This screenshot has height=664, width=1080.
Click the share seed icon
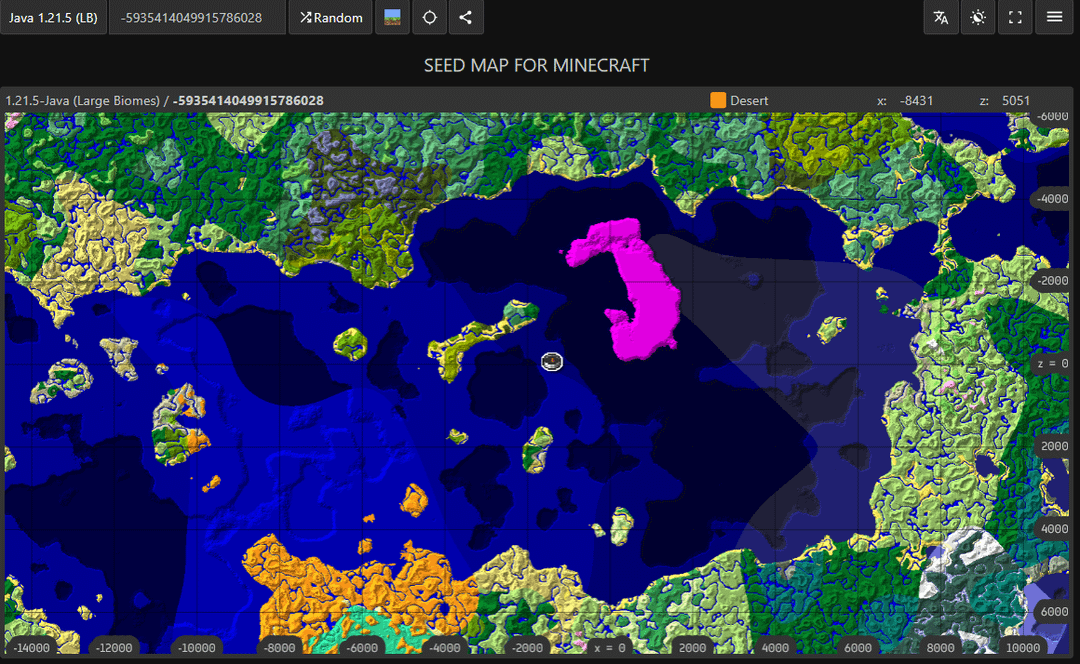tap(465, 18)
